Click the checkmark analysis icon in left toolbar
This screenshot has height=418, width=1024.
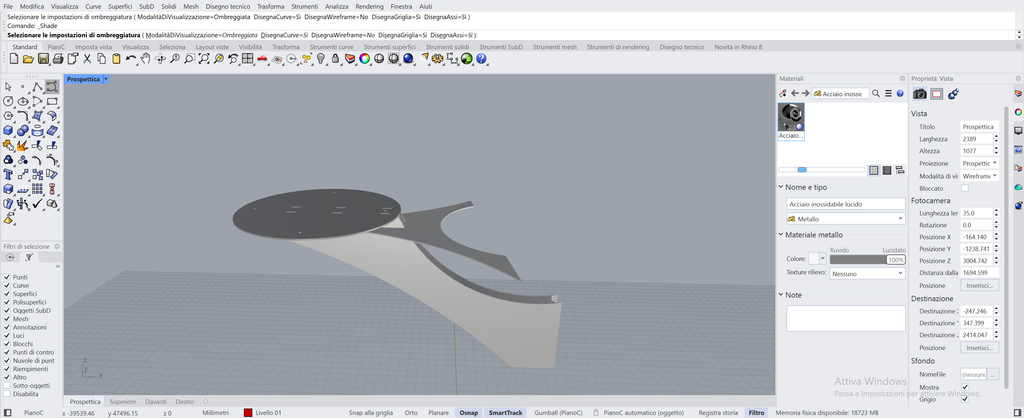37,202
